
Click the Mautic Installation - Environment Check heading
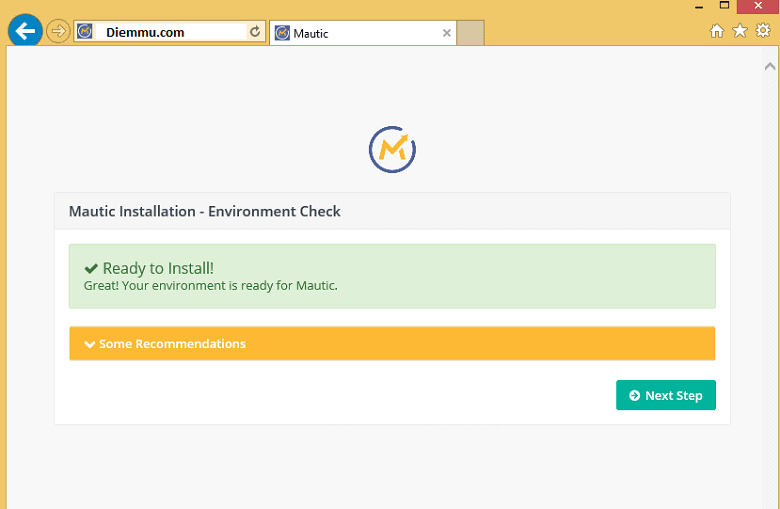pos(204,211)
